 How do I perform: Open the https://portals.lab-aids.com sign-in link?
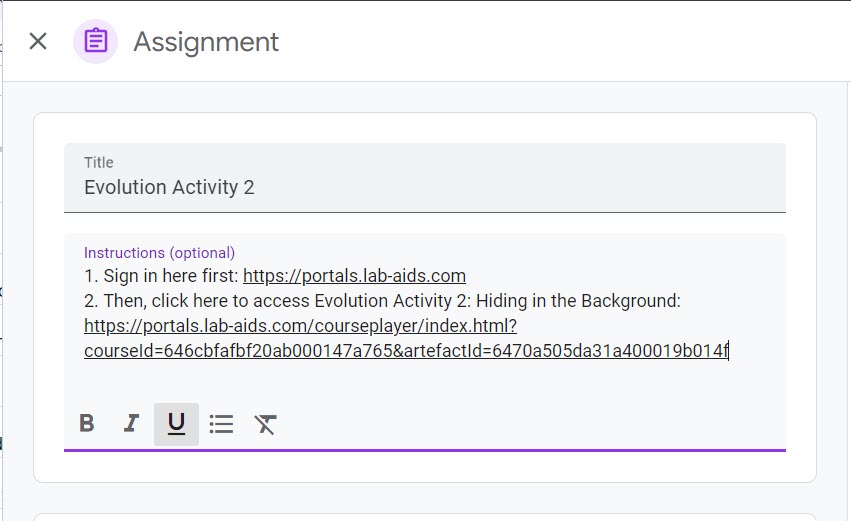pos(354,276)
